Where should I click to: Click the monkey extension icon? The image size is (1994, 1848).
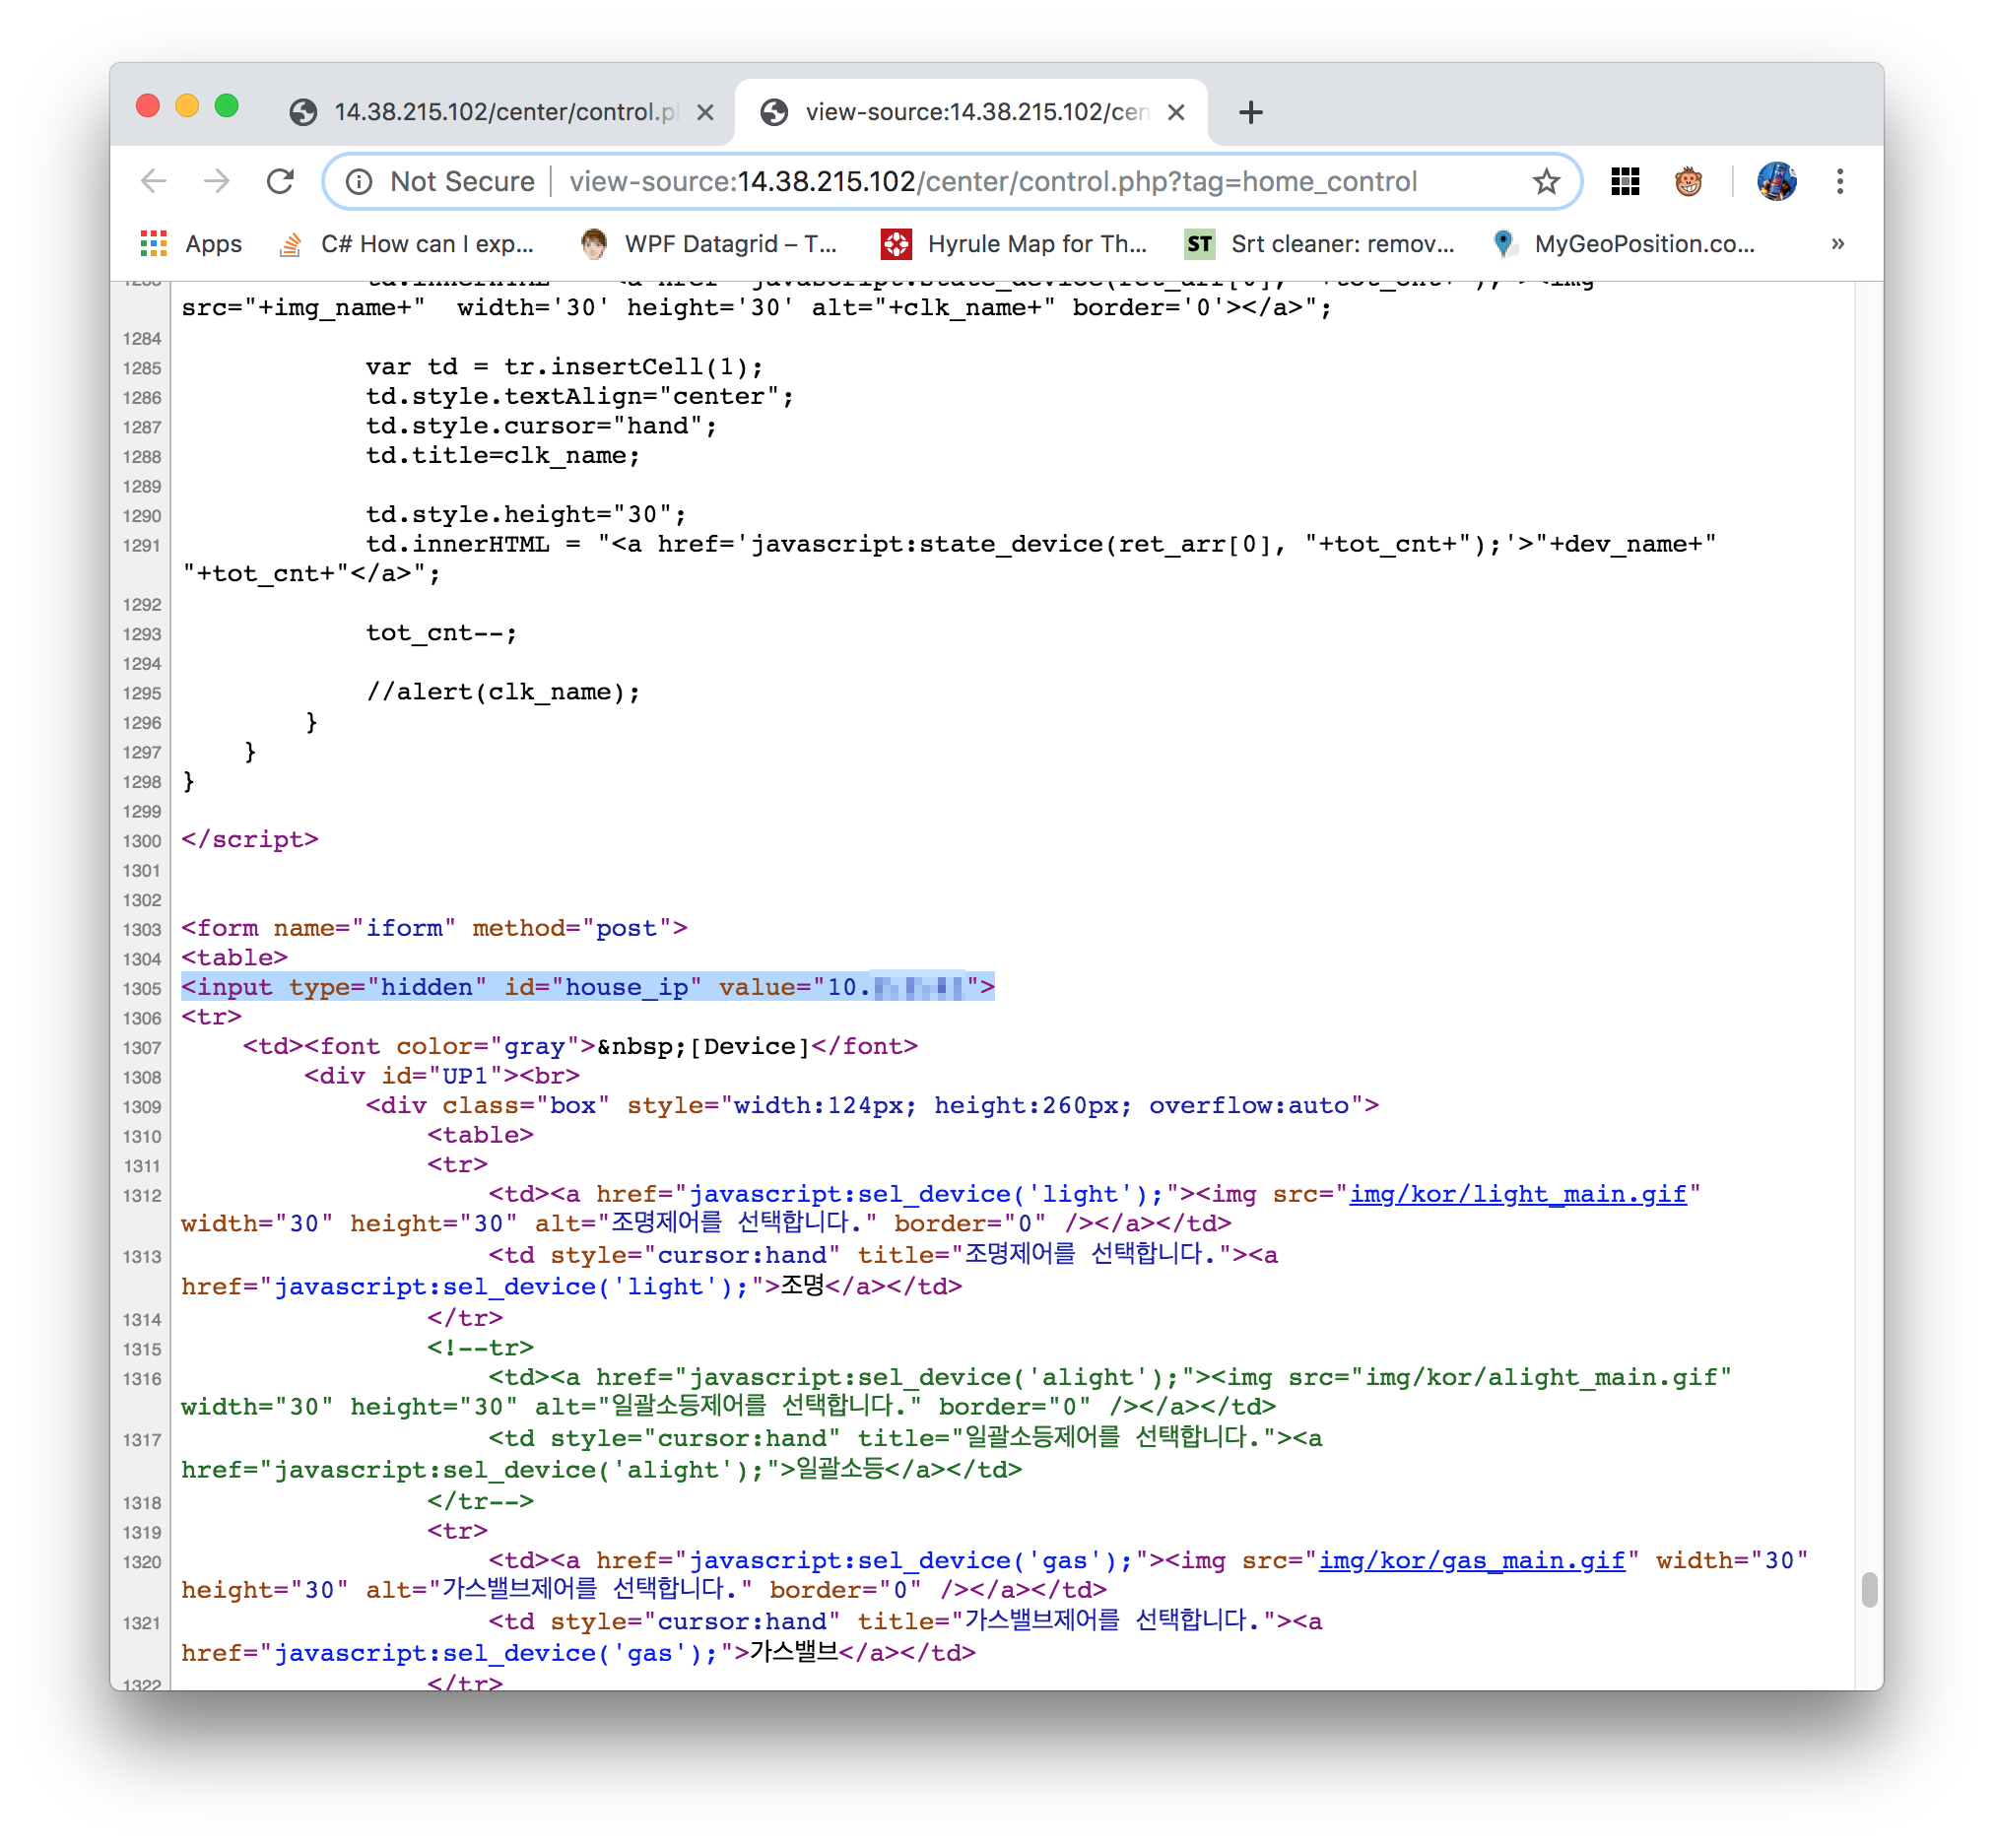[1688, 181]
